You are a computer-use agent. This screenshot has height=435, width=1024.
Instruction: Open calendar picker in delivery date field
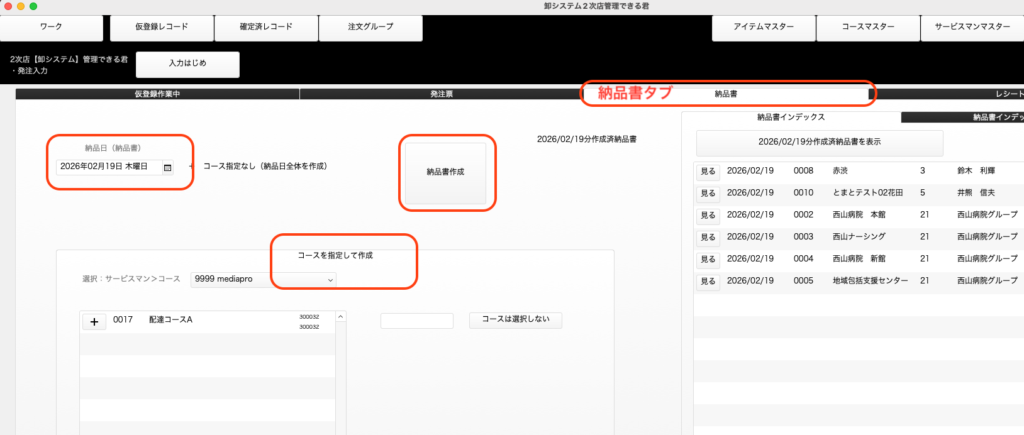pos(167,166)
